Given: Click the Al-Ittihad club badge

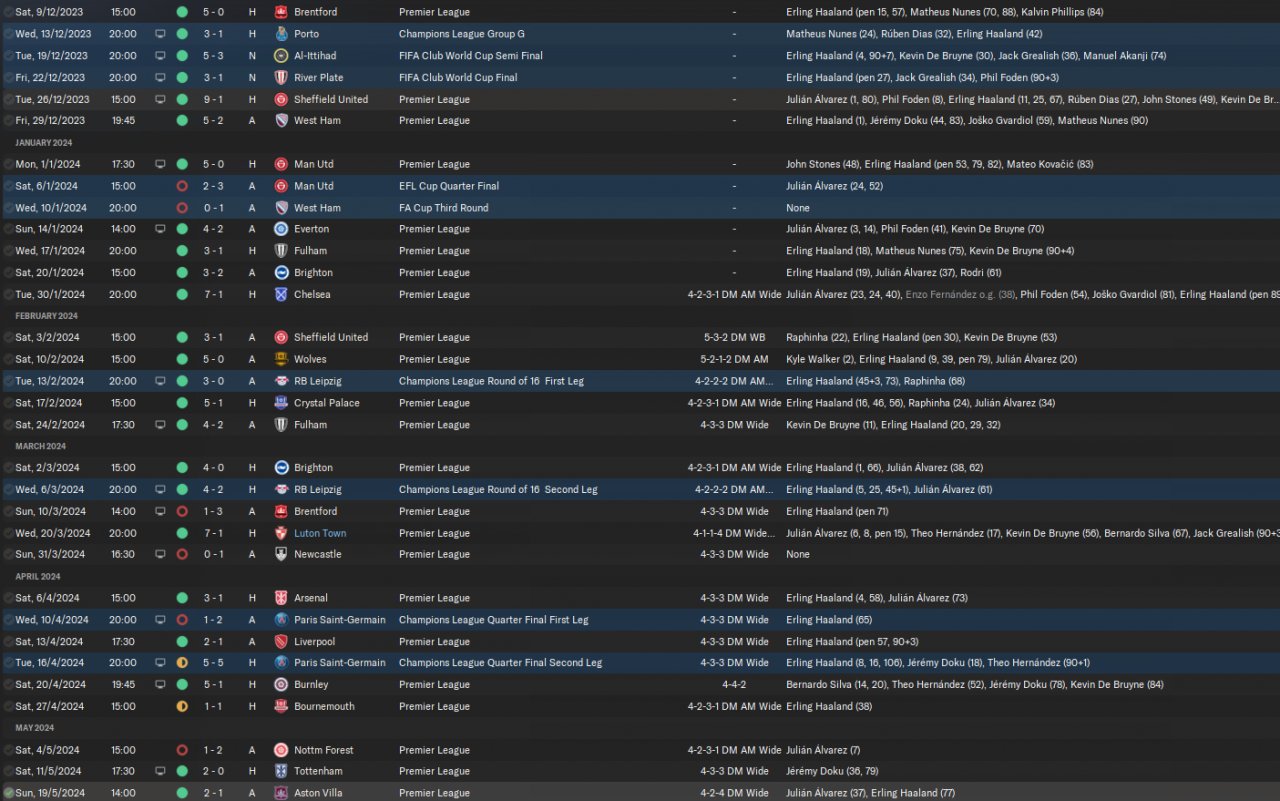Looking at the screenshot, I should coord(281,56).
